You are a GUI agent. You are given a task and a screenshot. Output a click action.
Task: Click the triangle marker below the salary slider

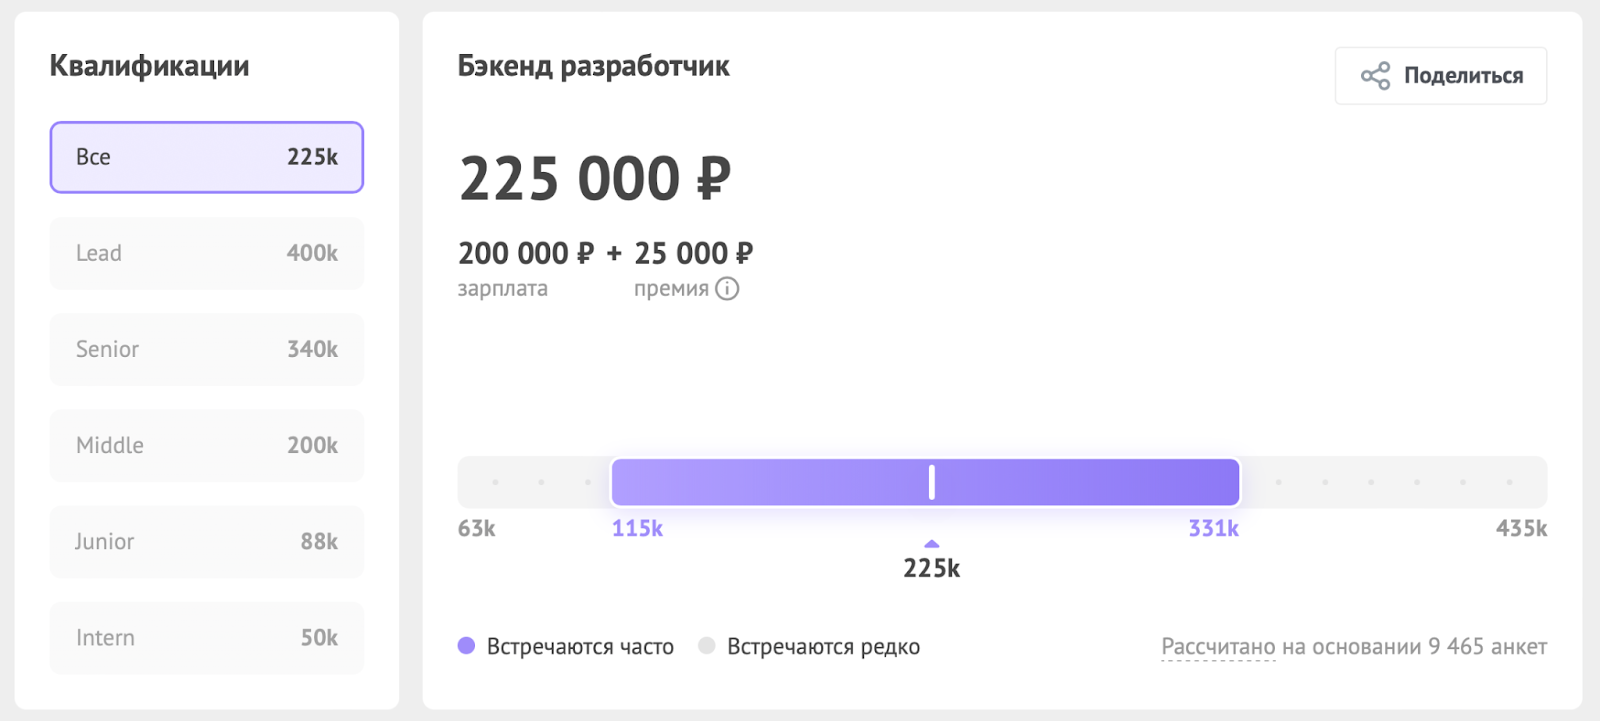pos(930,544)
